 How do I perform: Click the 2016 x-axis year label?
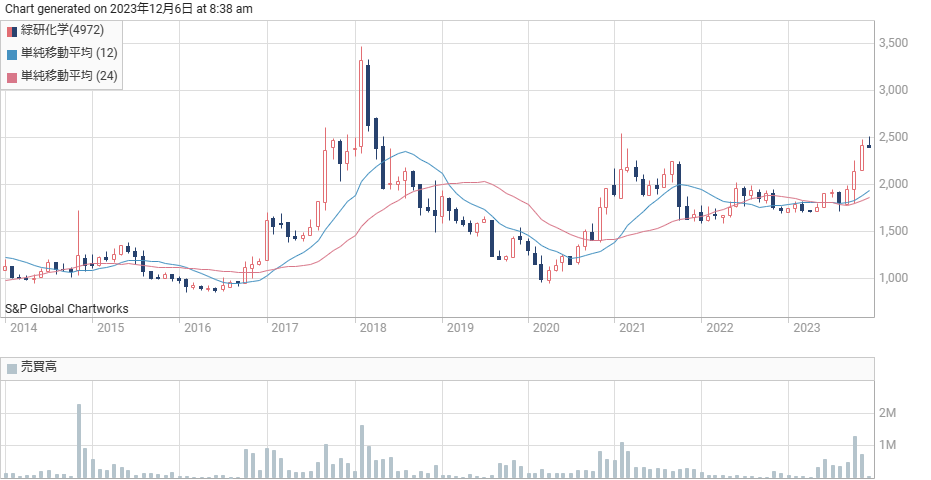click(198, 328)
